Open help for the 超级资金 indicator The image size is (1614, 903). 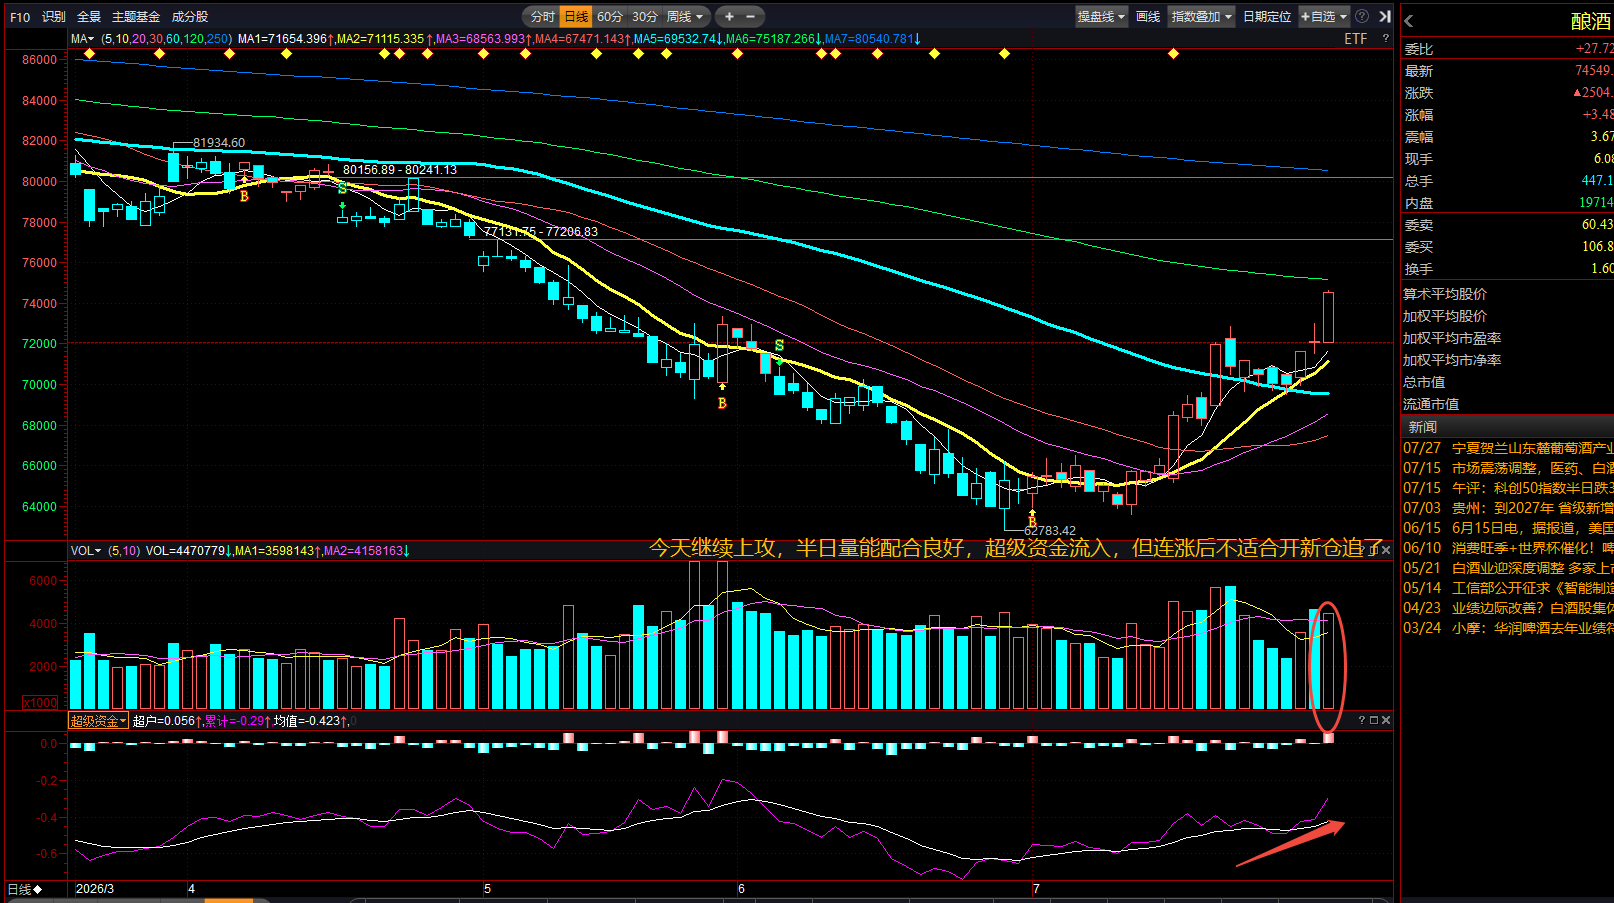[1362, 720]
